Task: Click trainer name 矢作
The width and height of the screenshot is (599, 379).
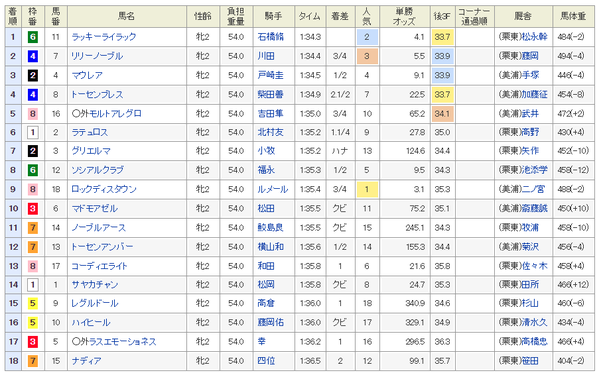Action: click(530, 151)
